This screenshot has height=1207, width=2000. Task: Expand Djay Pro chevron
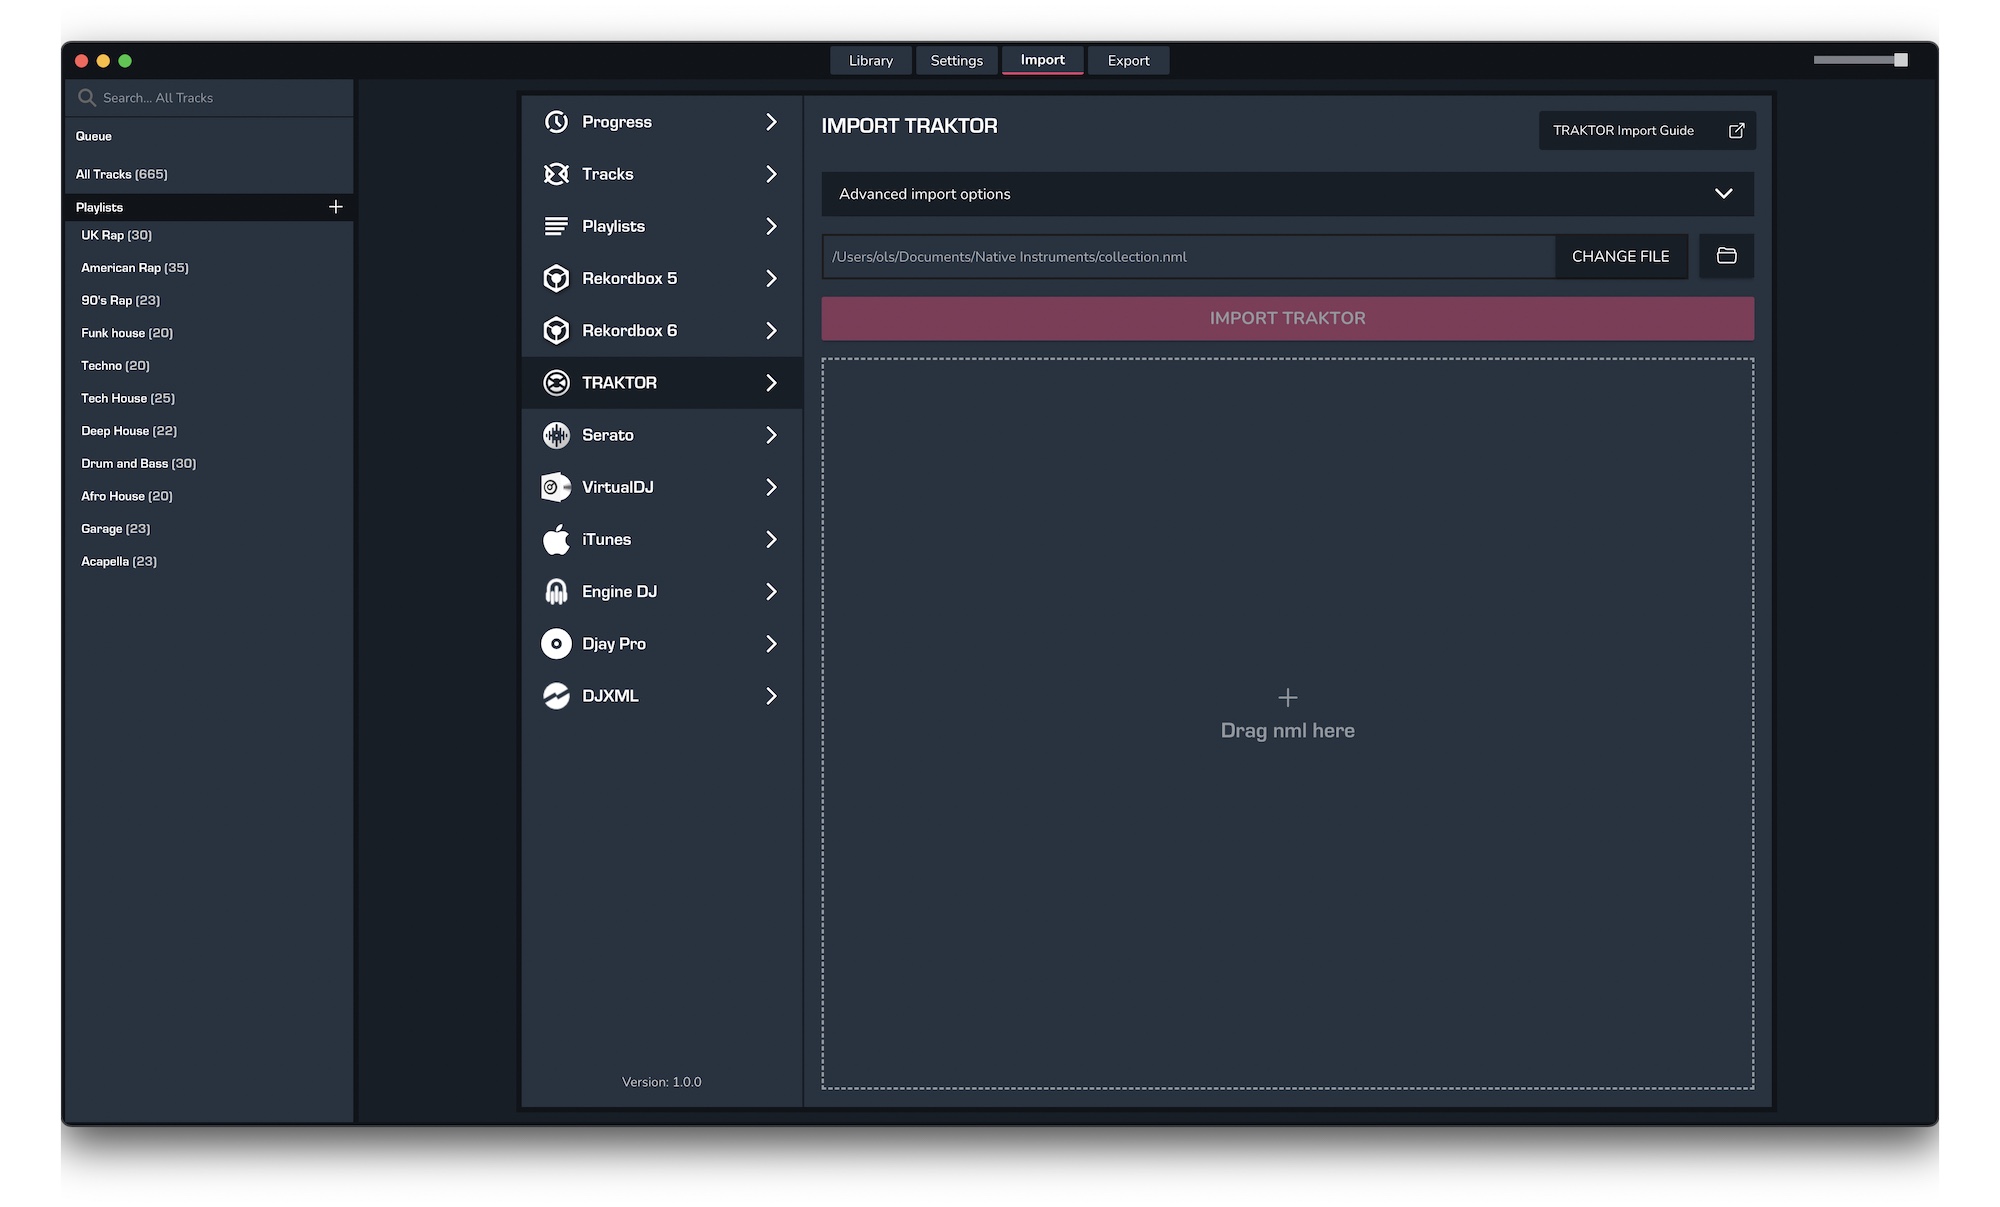pyautogui.click(x=771, y=644)
